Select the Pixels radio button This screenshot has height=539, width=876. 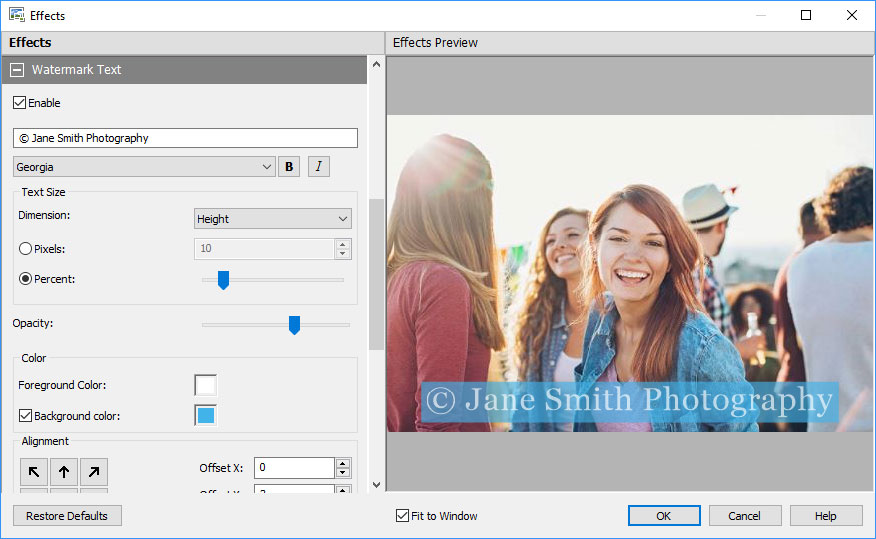click(25, 249)
